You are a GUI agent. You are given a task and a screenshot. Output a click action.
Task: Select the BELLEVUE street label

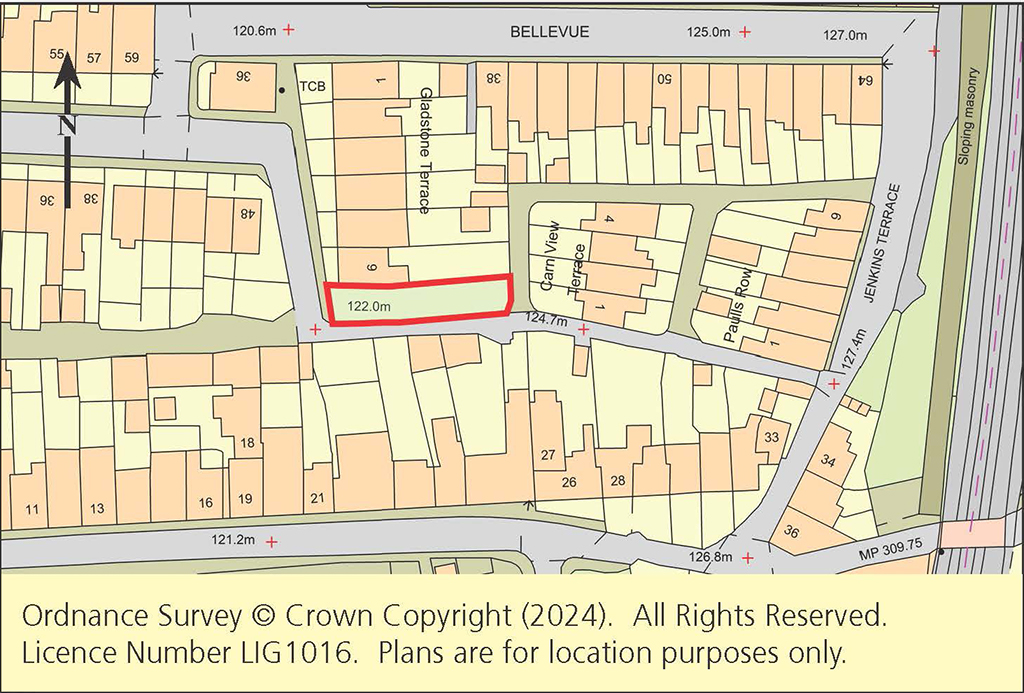[550, 31]
